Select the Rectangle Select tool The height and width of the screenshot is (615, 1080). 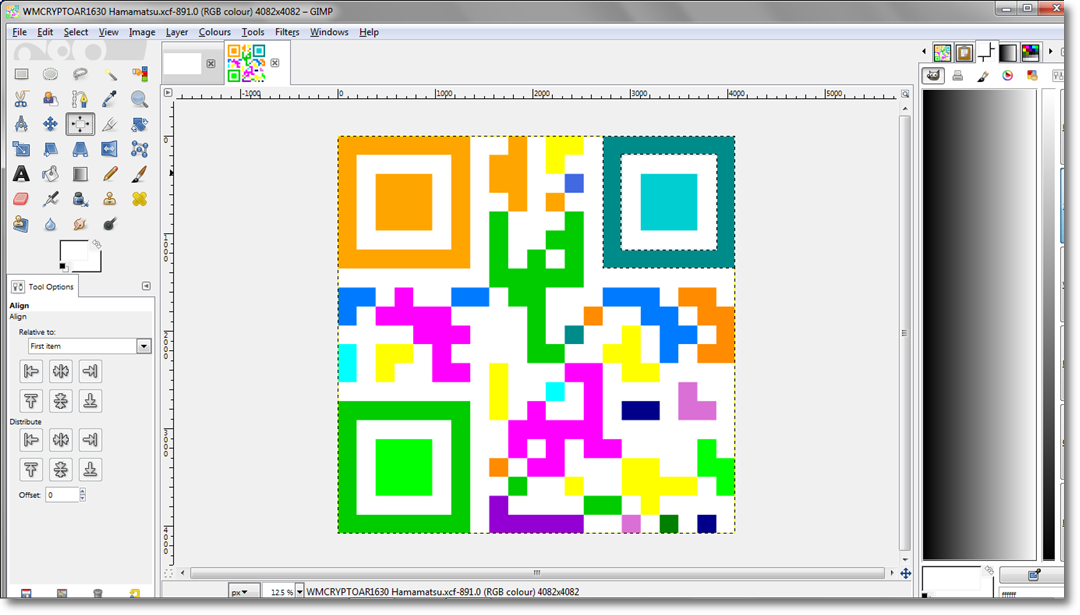tap(21, 74)
